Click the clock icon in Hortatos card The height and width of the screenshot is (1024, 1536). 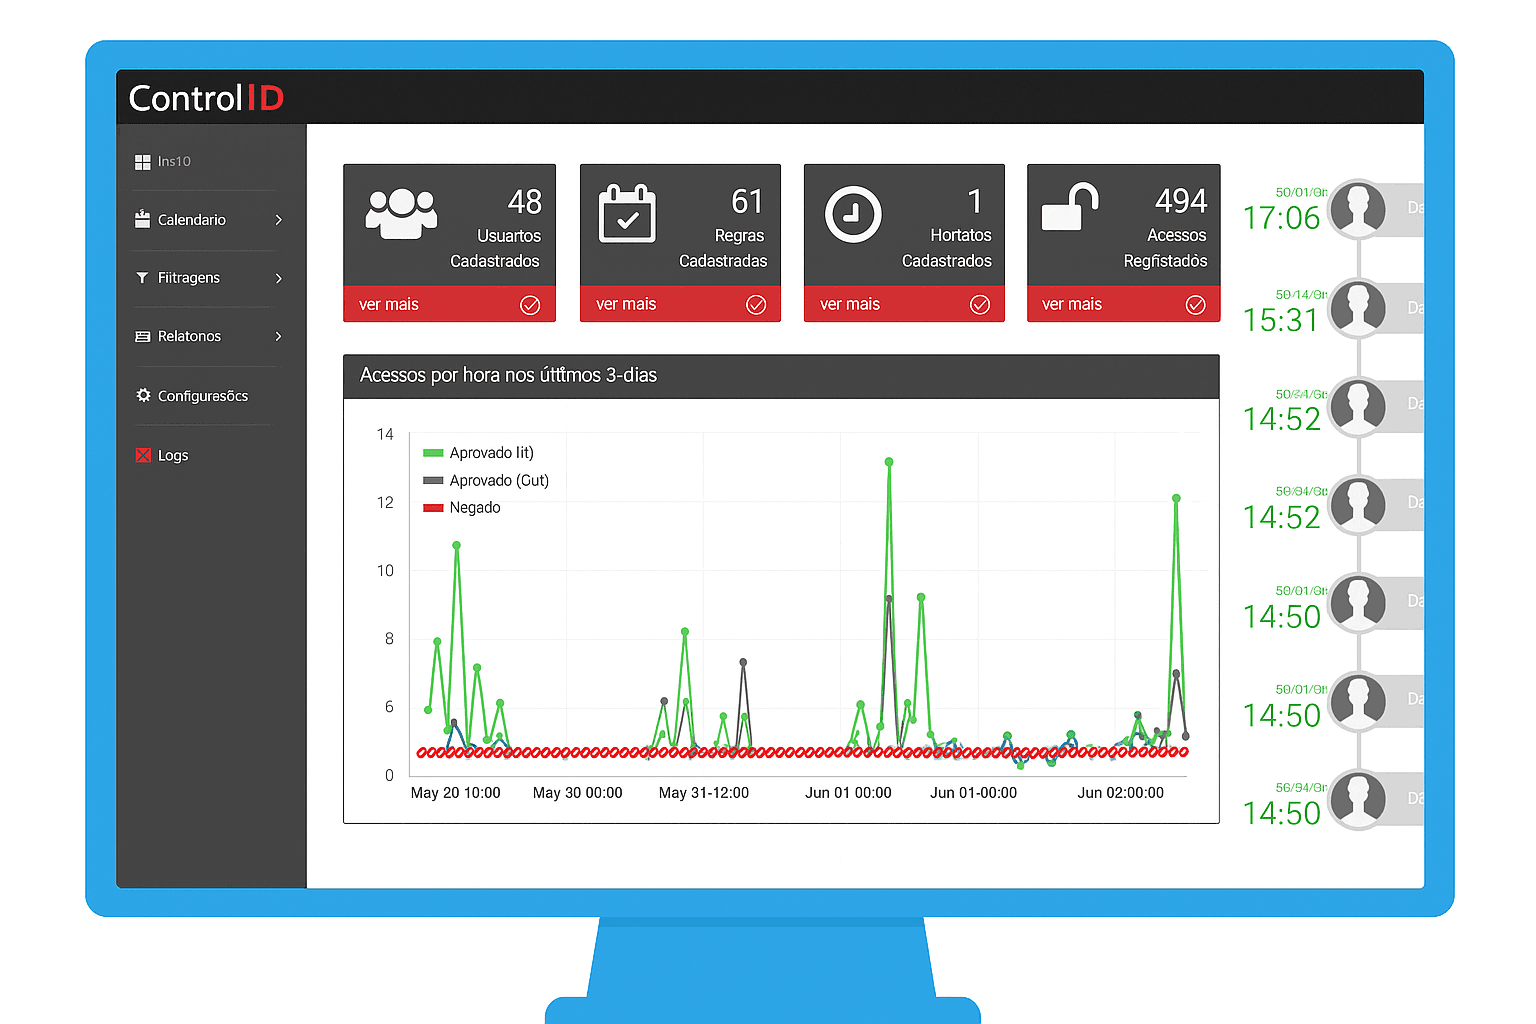[x=852, y=214]
